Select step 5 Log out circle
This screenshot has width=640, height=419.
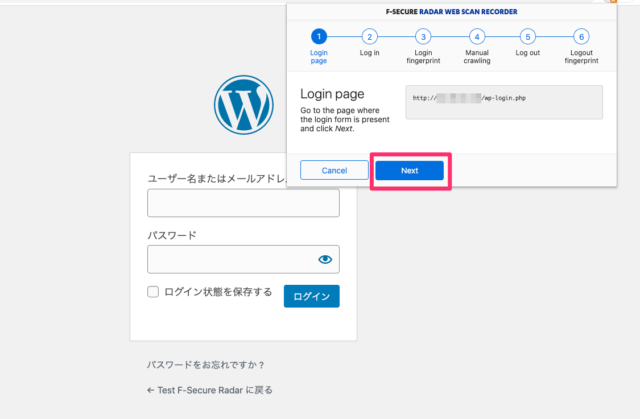pyautogui.click(x=526, y=36)
